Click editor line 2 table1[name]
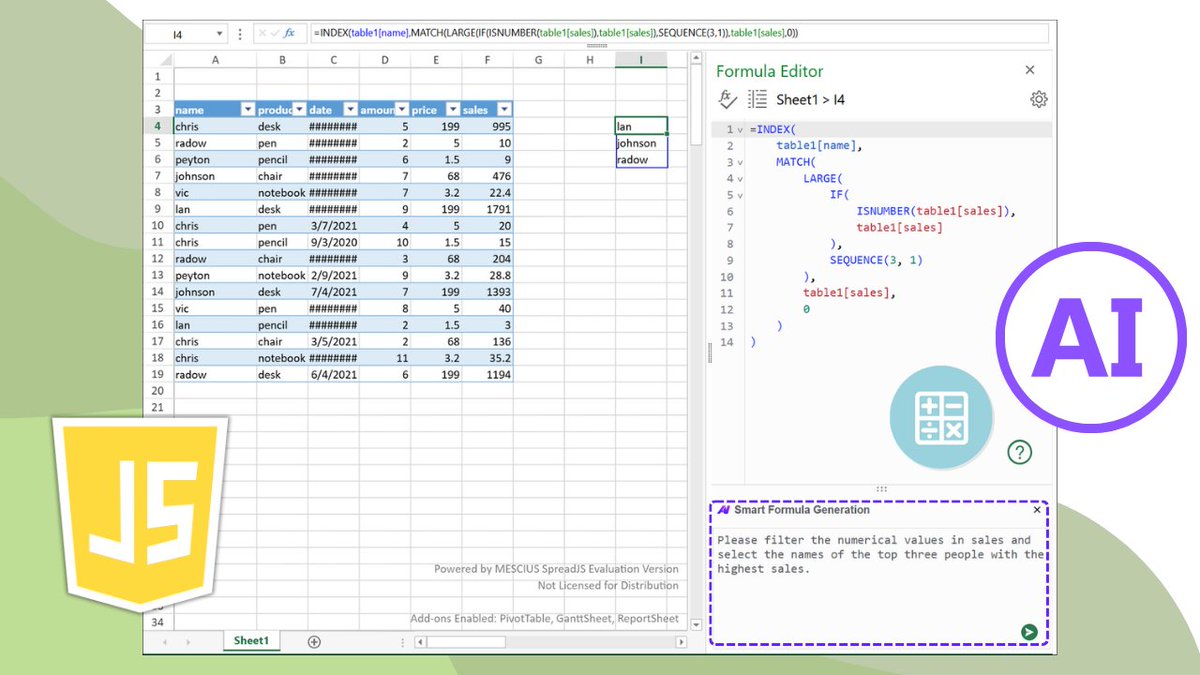Viewport: 1200px width, 675px height. pos(819,146)
